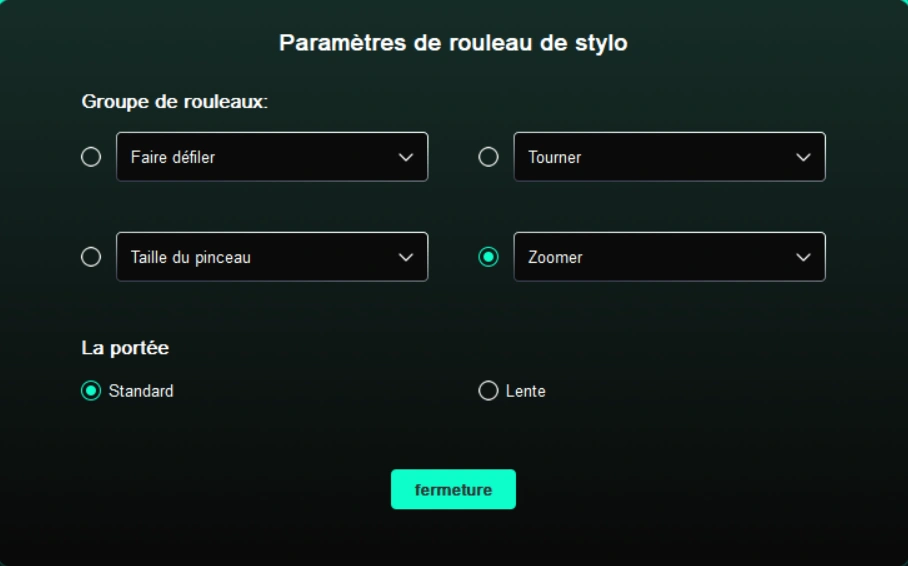Click the La portée section heading
Viewport: 908px width, 566px height.
(125, 348)
